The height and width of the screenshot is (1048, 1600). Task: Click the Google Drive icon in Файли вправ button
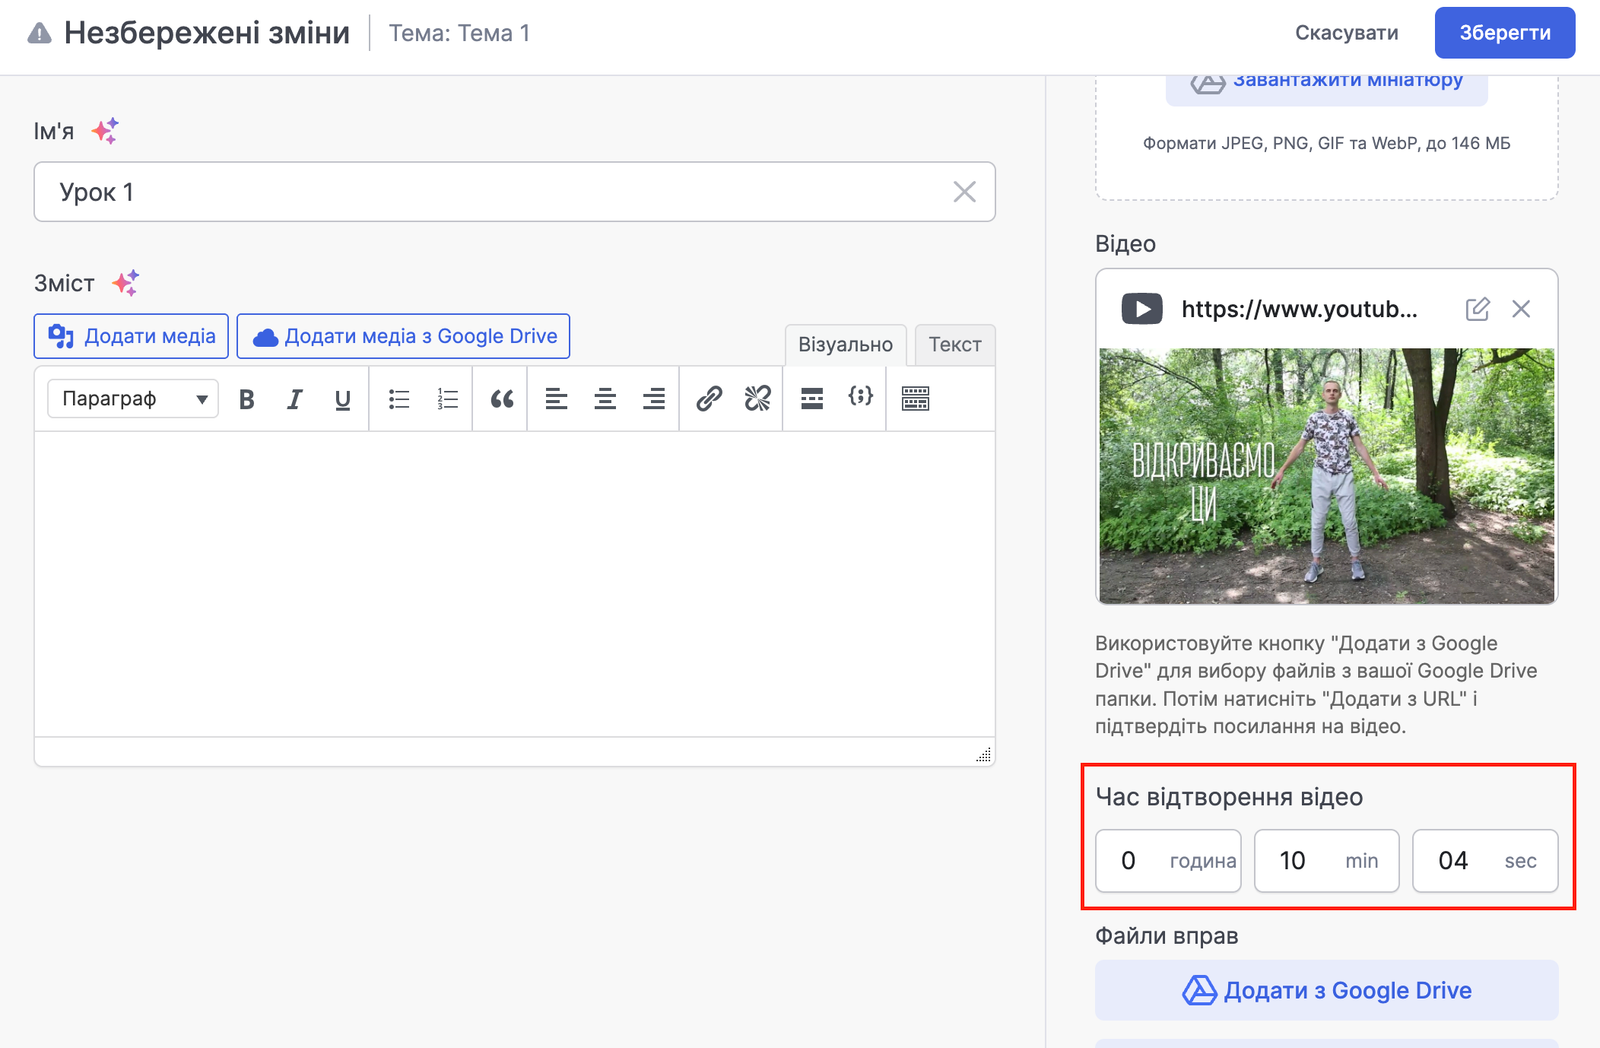1200,990
